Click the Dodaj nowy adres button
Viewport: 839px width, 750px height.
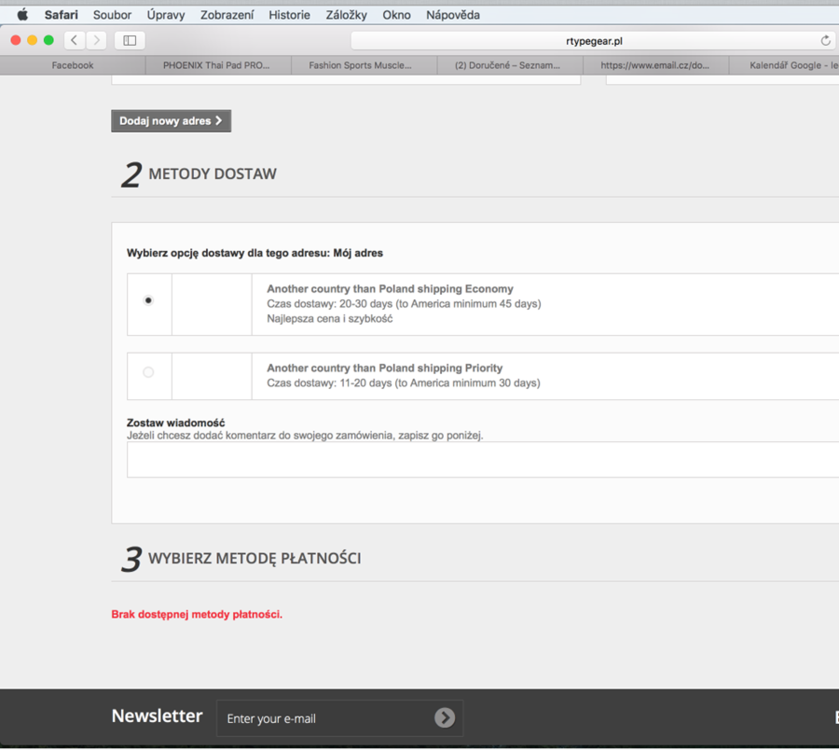[171, 121]
